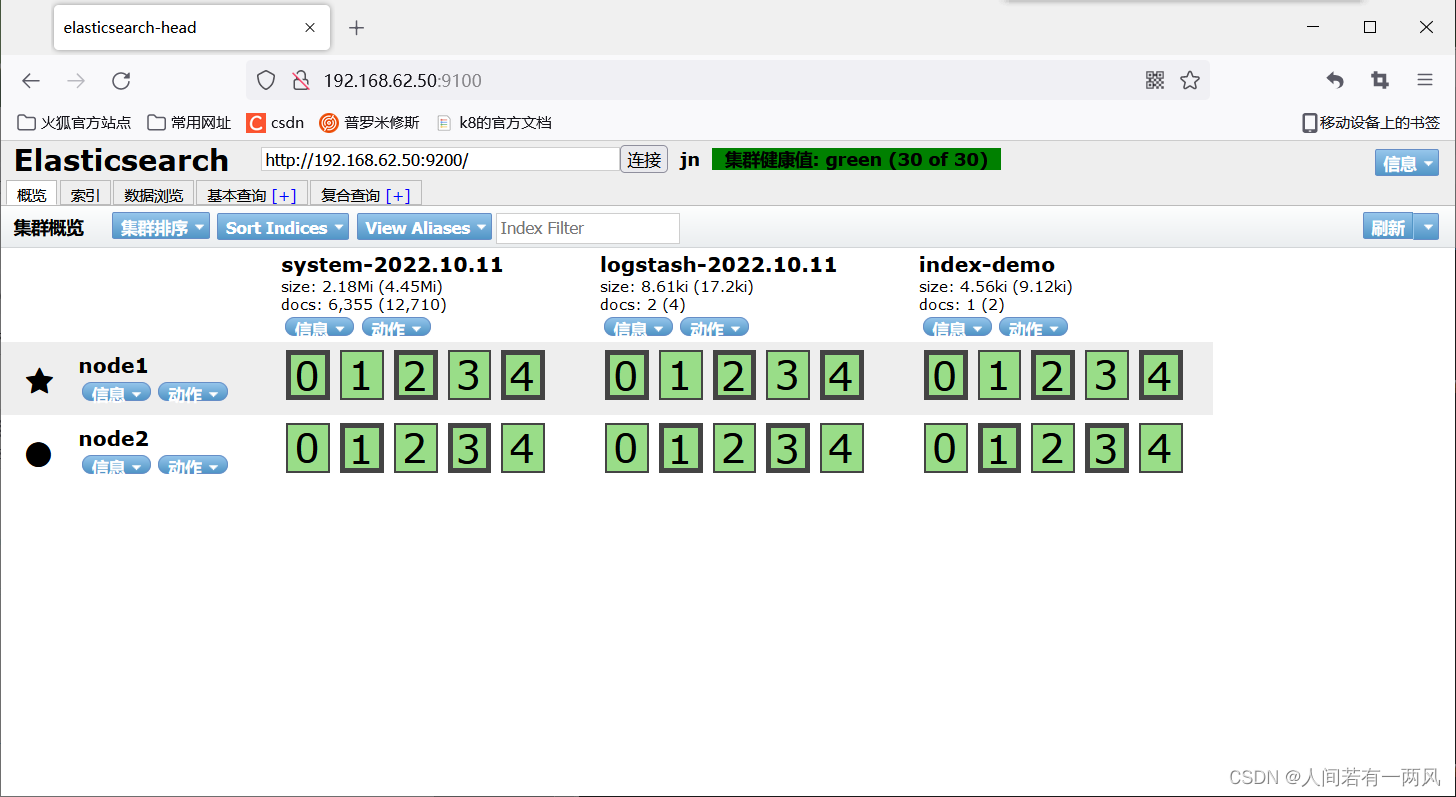Expand the arrow next to 刷新 button
This screenshot has height=797, width=1456.
click(x=1426, y=227)
